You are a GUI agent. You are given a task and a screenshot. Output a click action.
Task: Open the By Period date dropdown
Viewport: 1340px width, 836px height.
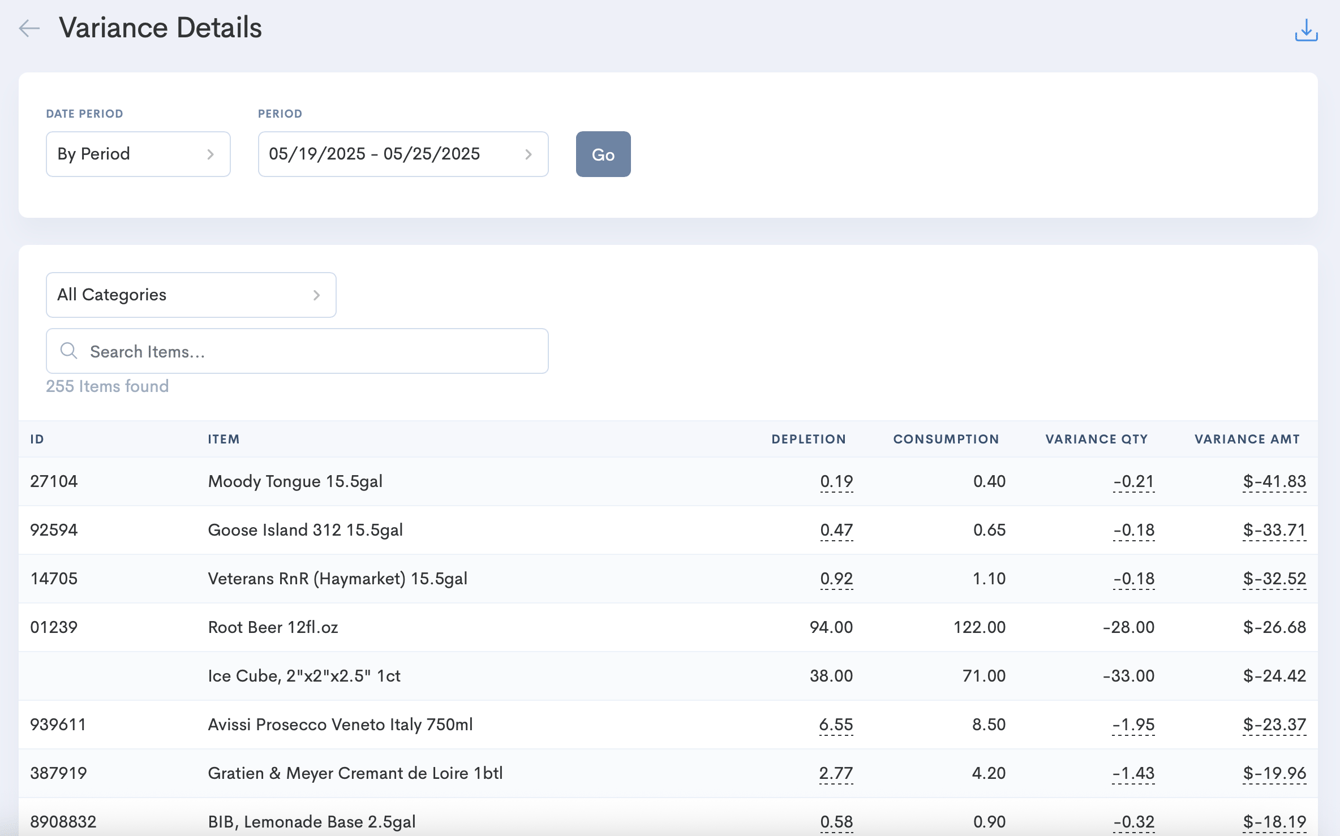pyautogui.click(x=138, y=154)
